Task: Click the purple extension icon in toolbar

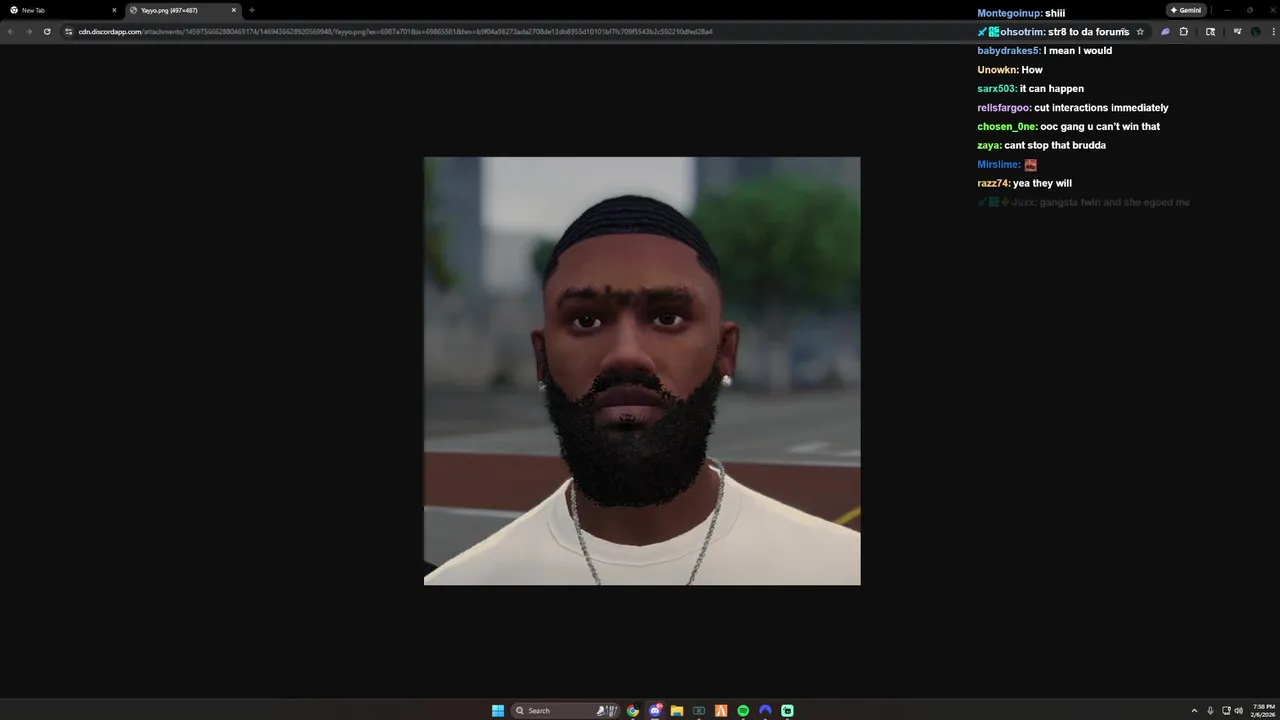Action: coord(1165,32)
